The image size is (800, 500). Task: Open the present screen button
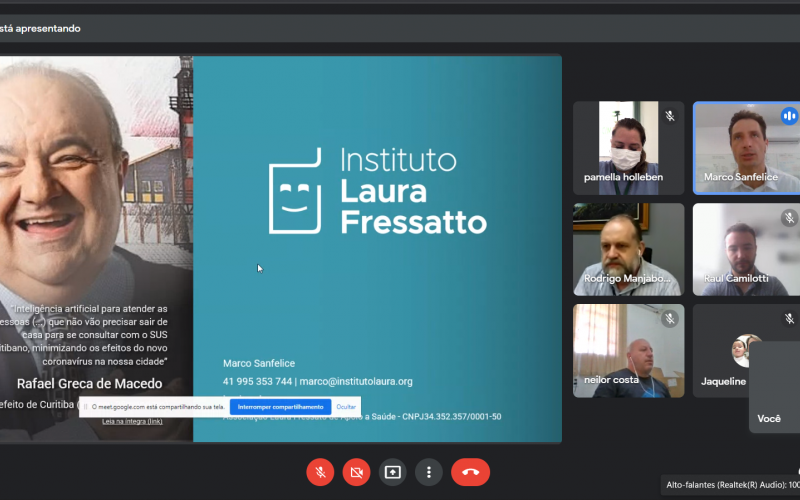pyautogui.click(x=392, y=472)
